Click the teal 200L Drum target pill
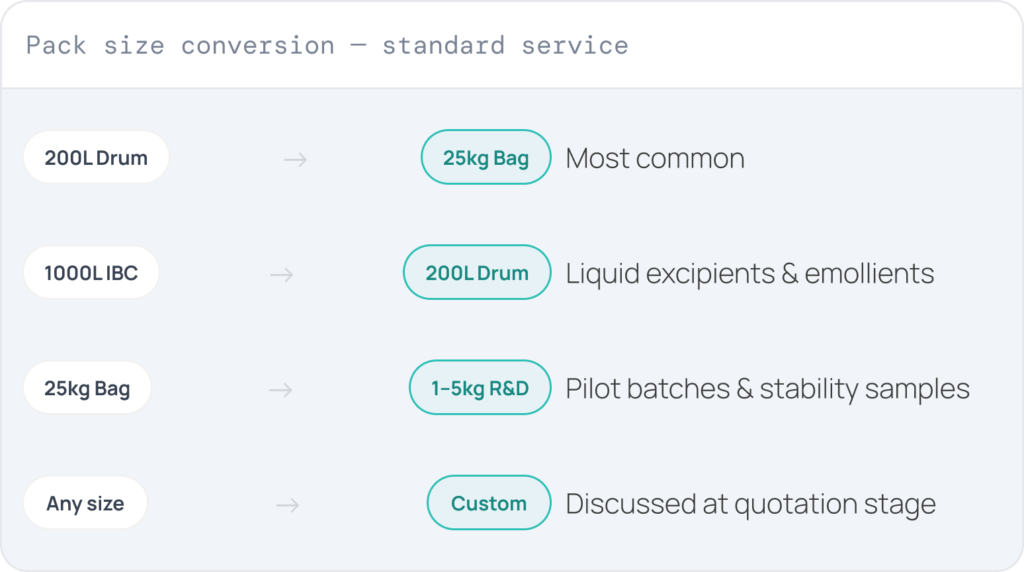Screen dimensions: 1024x572 tap(477, 272)
